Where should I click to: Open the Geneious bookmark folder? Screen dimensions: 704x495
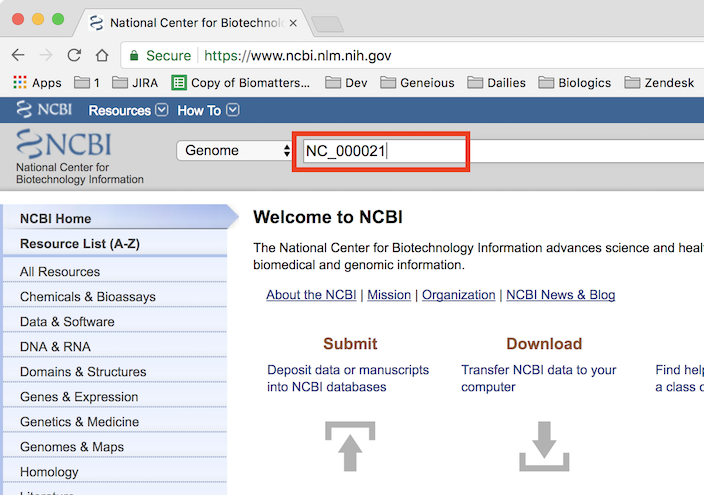pyautogui.click(x=417, y=83)
